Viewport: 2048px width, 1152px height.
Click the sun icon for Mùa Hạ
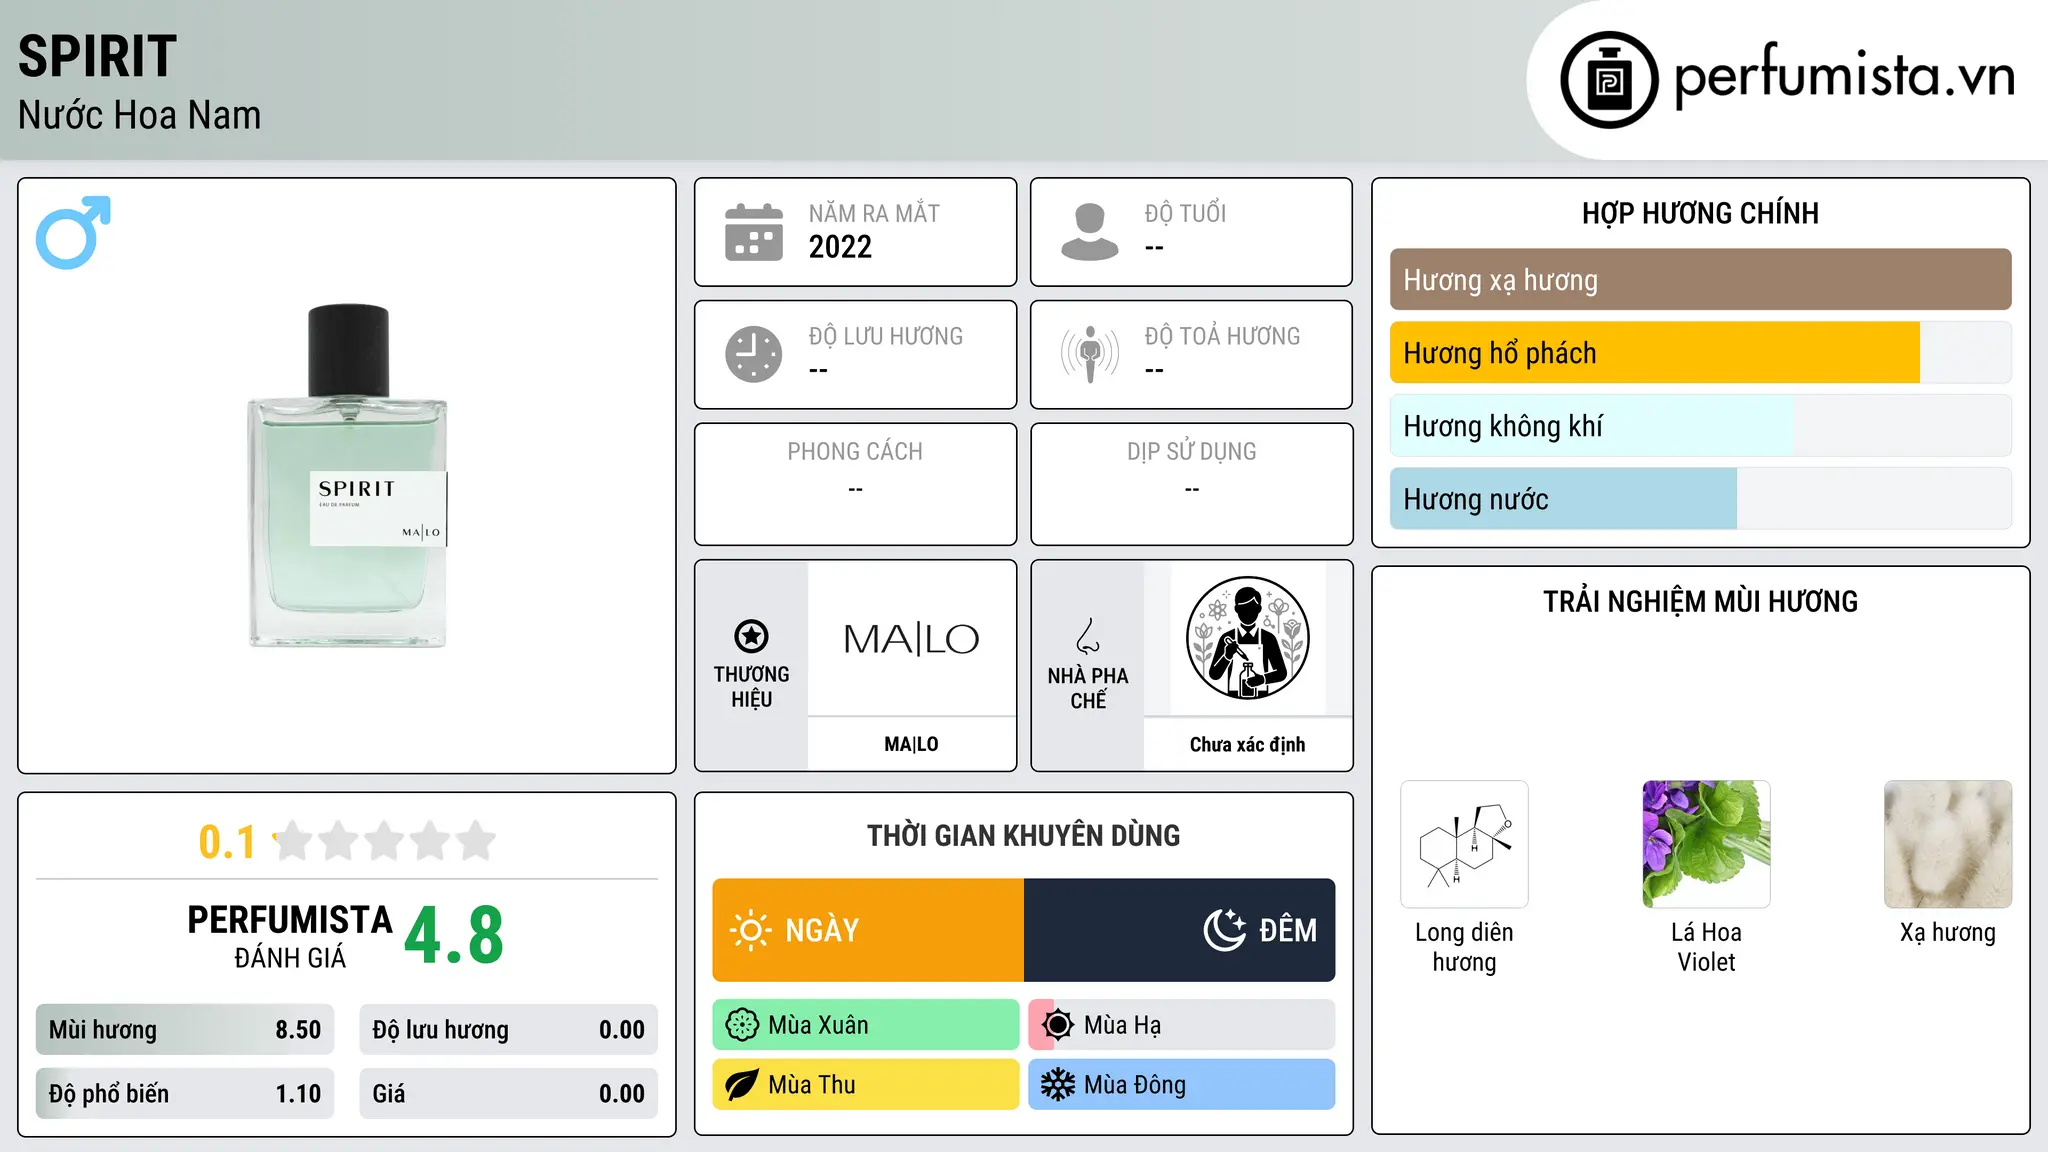pos(1057,1025)
